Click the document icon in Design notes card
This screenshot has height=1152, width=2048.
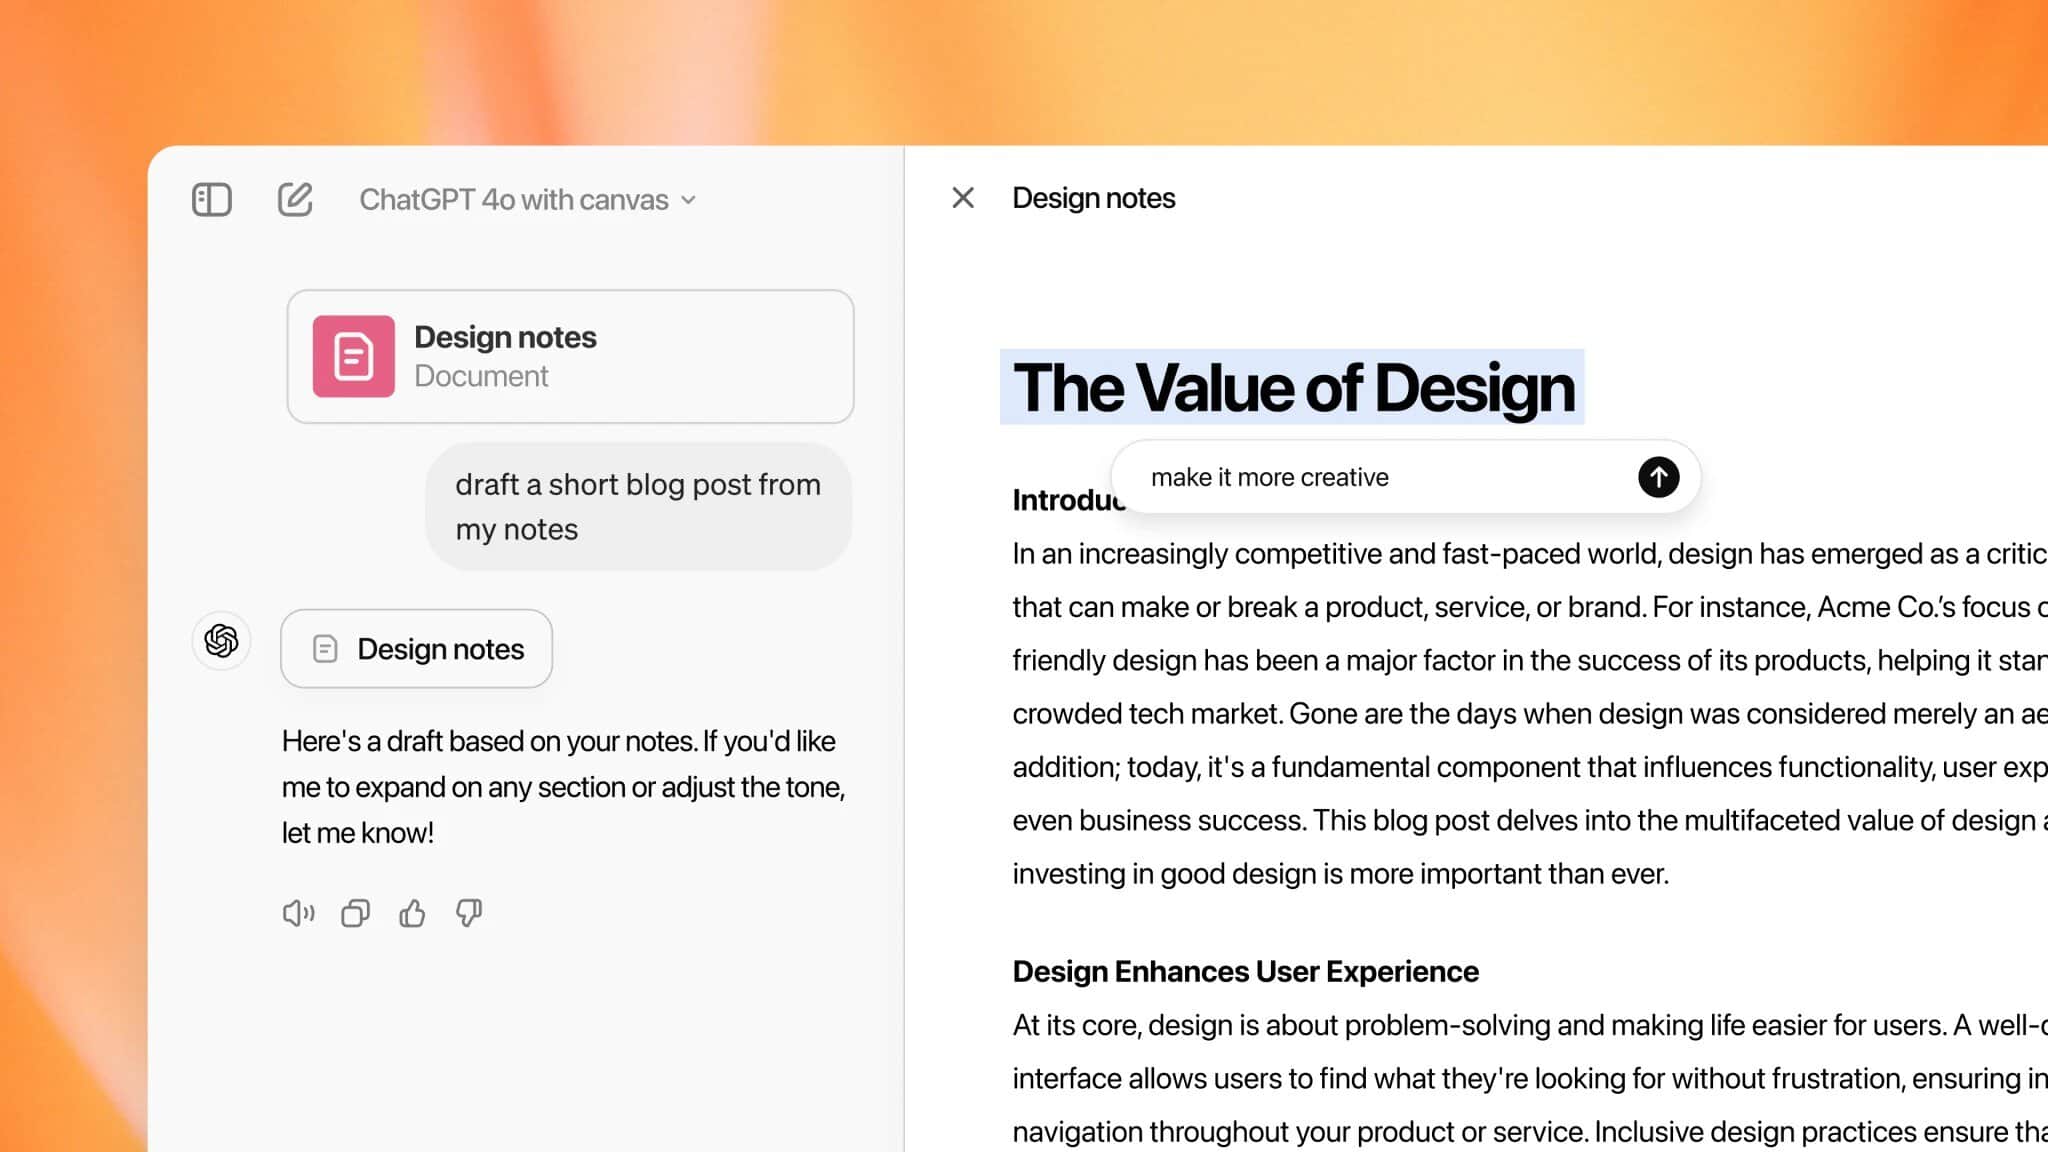click(353, 354)
